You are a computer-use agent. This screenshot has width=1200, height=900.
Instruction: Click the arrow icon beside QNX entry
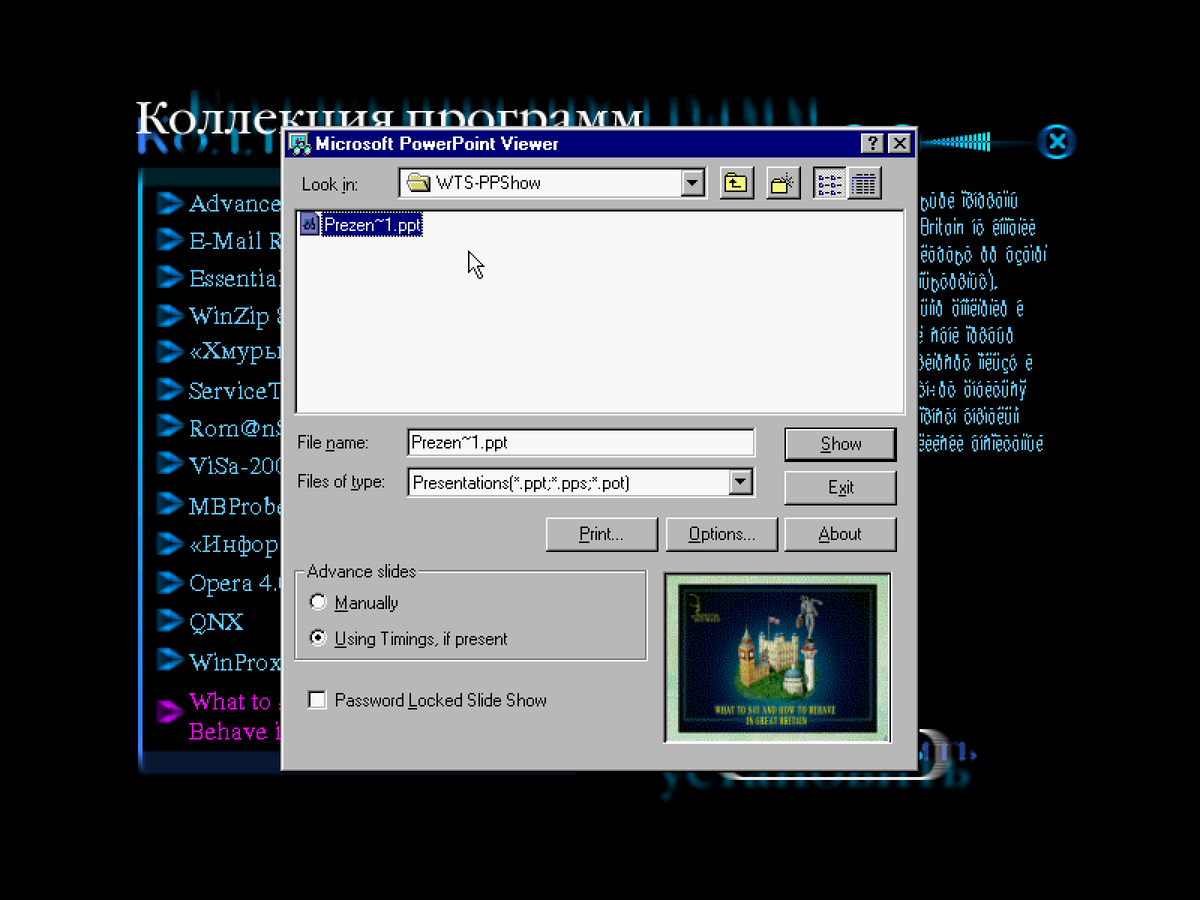(x=169, y=622)
